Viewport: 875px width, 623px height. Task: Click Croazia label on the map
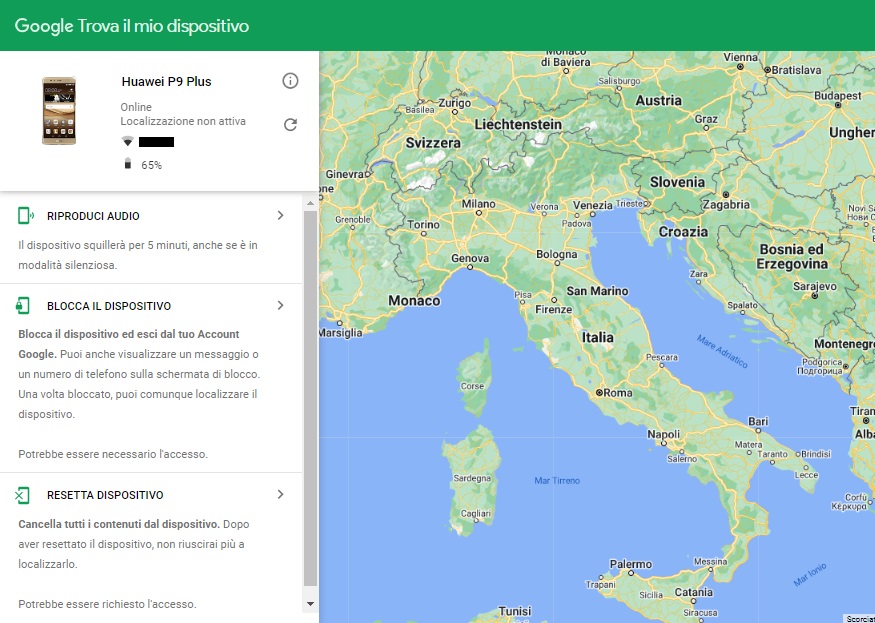[x=683, y=232]
